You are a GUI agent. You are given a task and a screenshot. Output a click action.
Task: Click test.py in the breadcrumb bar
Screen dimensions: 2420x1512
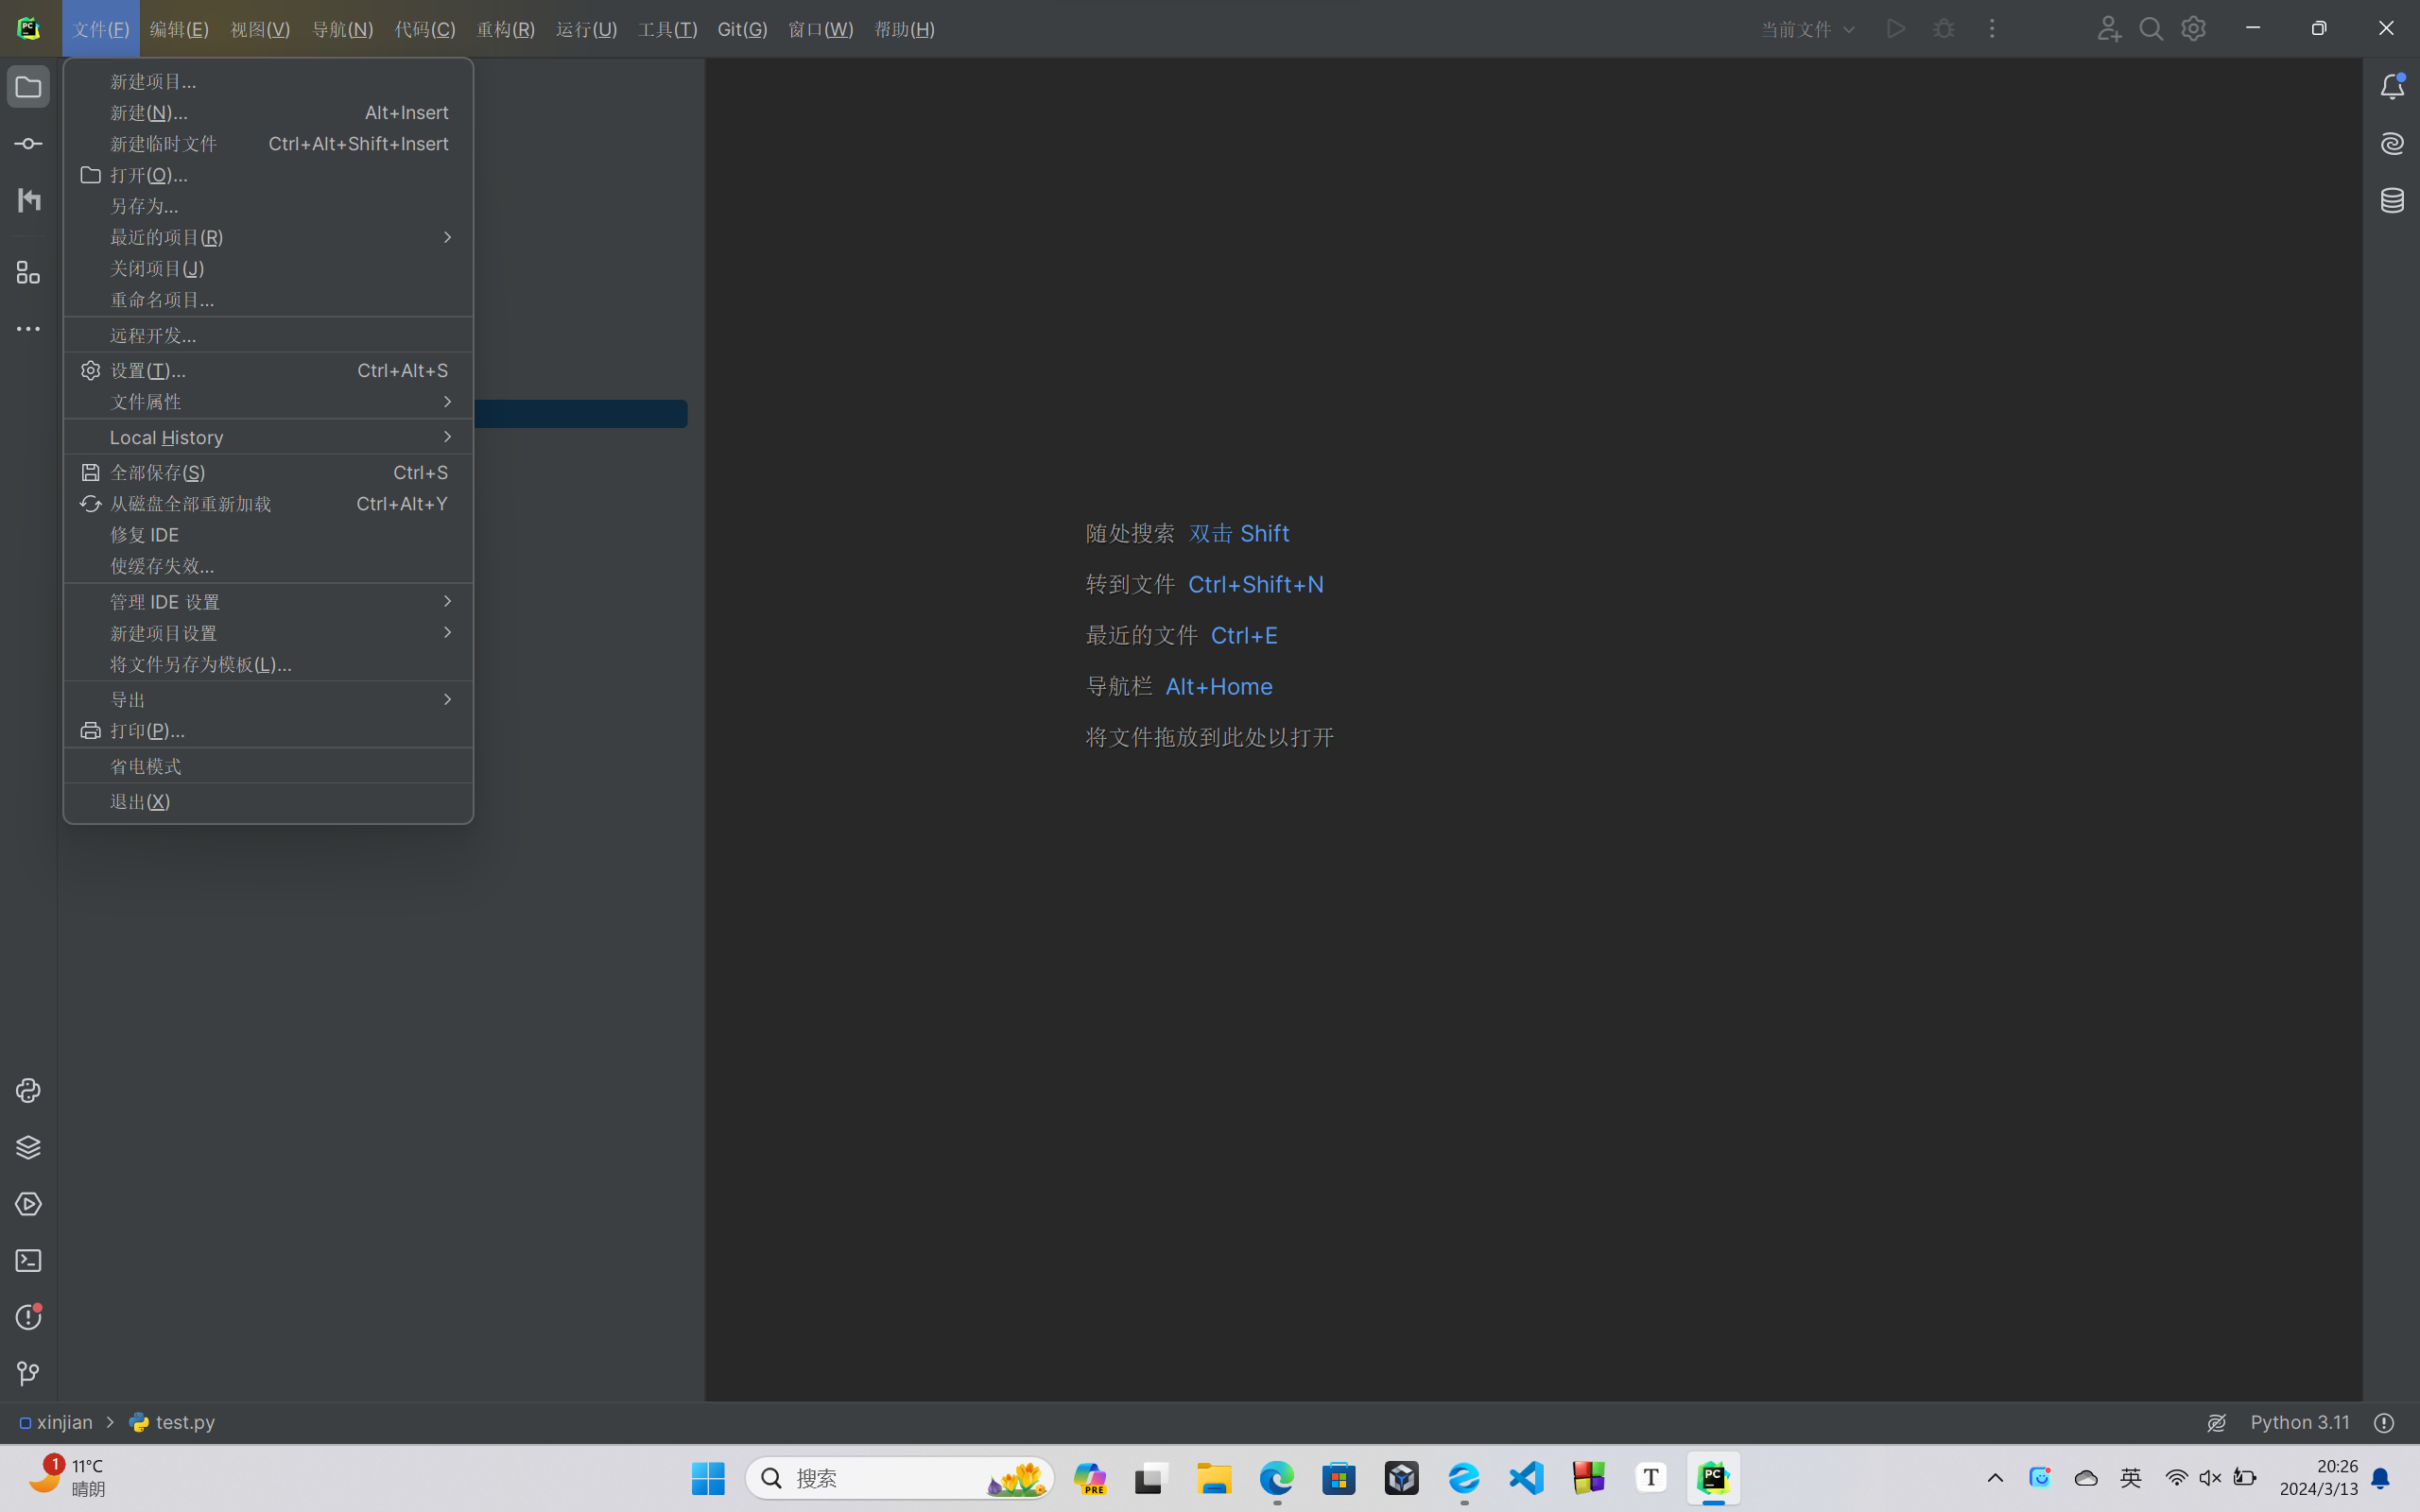(x=184, y=1422)
